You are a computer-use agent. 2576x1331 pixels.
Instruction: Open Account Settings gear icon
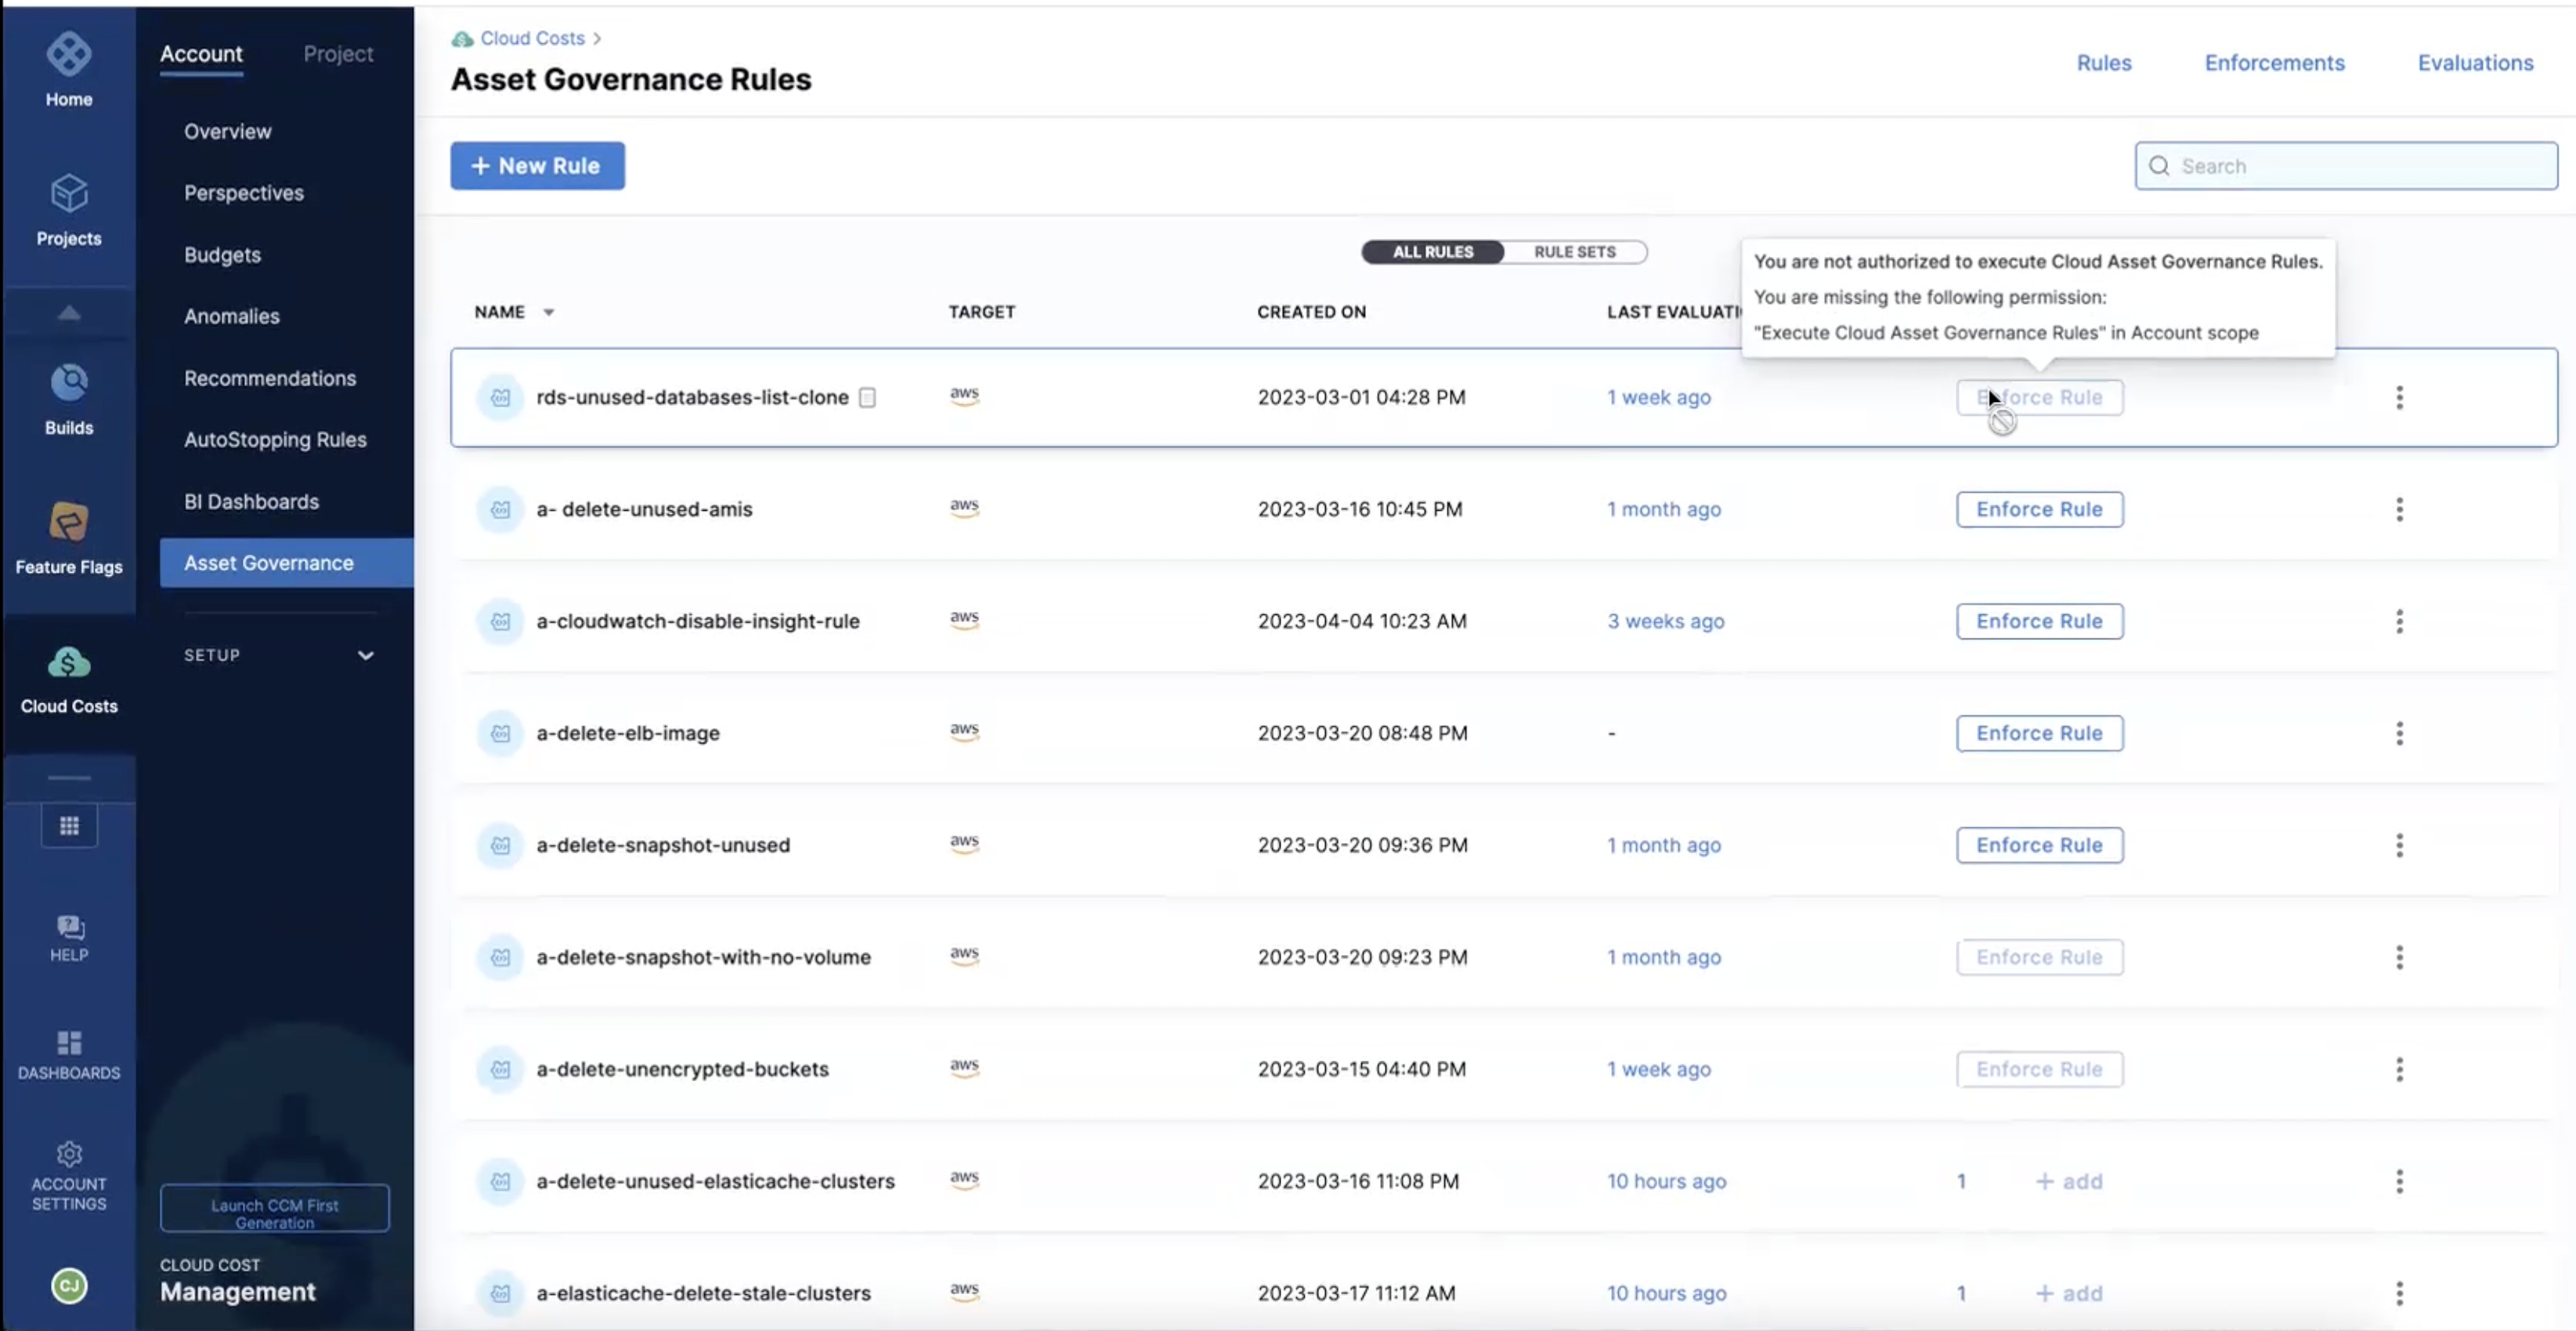click(x=69, y=1154)
